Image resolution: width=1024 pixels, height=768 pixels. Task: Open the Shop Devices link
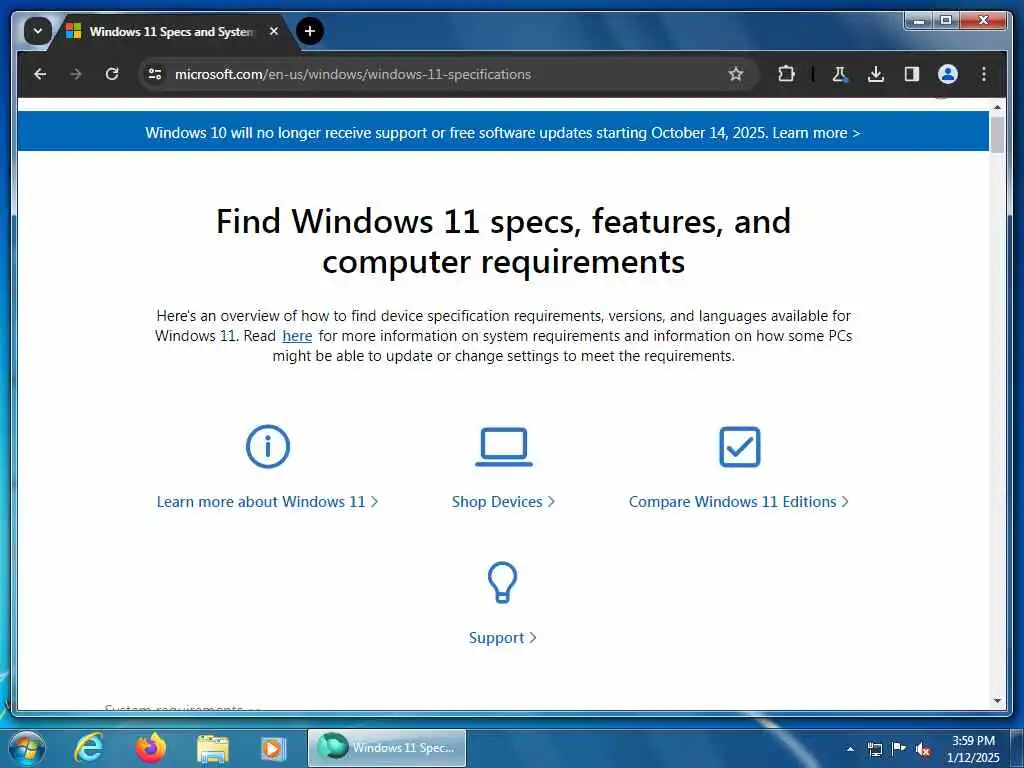[504, 502]
